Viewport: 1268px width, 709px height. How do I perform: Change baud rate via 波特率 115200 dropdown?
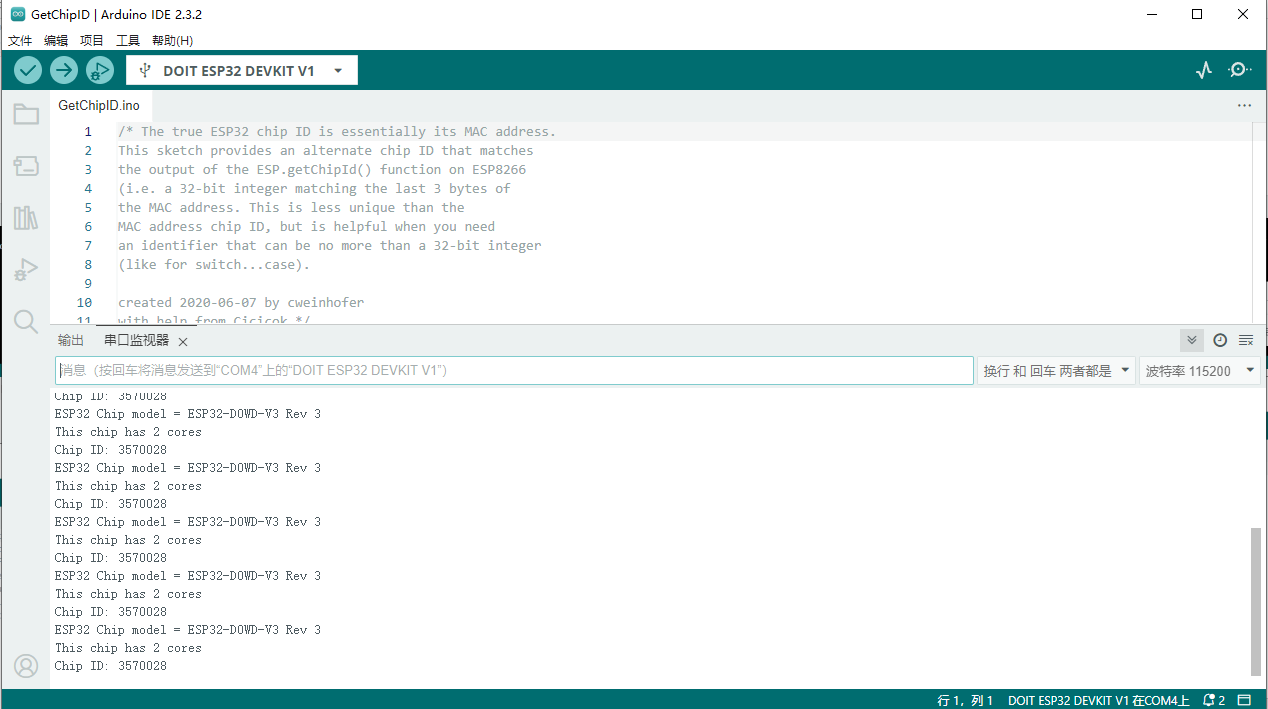pos(1199,370)
